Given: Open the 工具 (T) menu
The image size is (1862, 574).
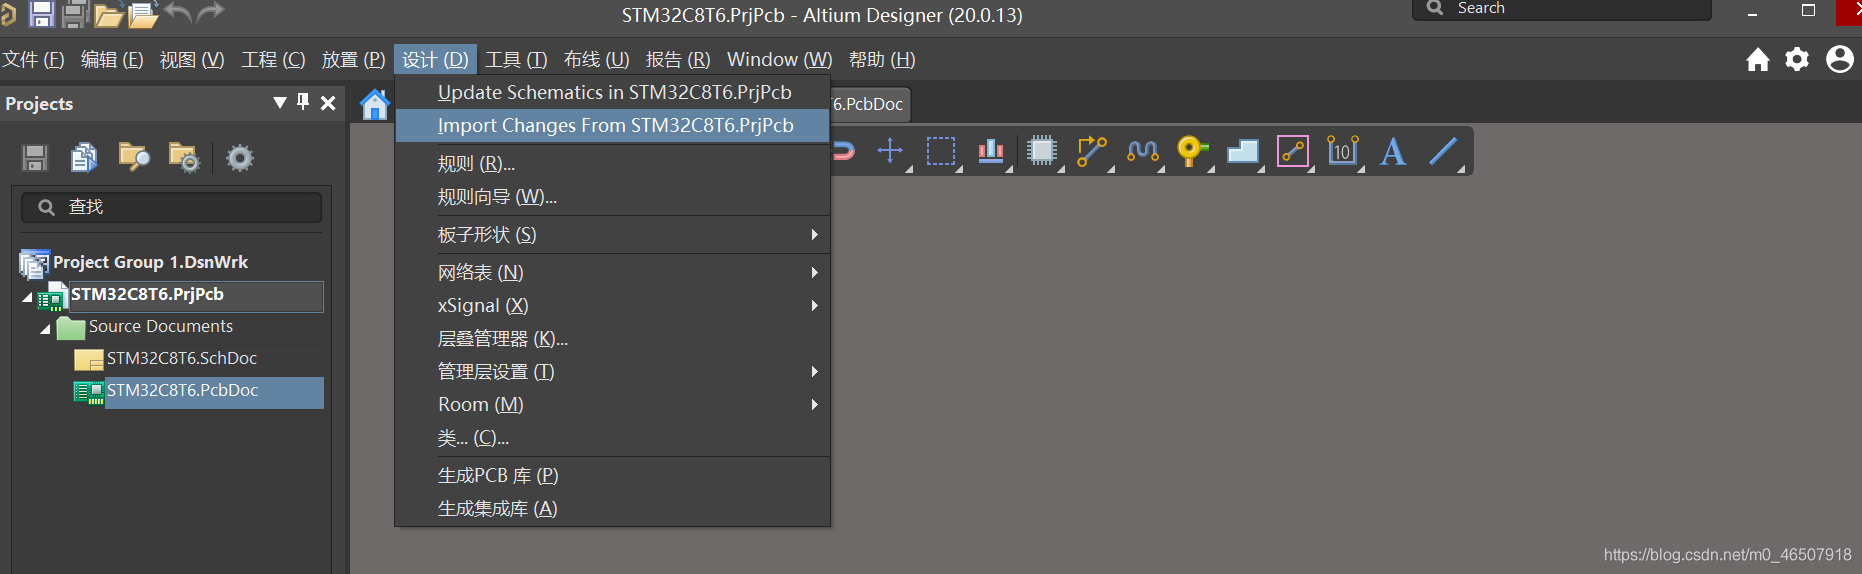Looking at the screenshot, I should [516, 60].
